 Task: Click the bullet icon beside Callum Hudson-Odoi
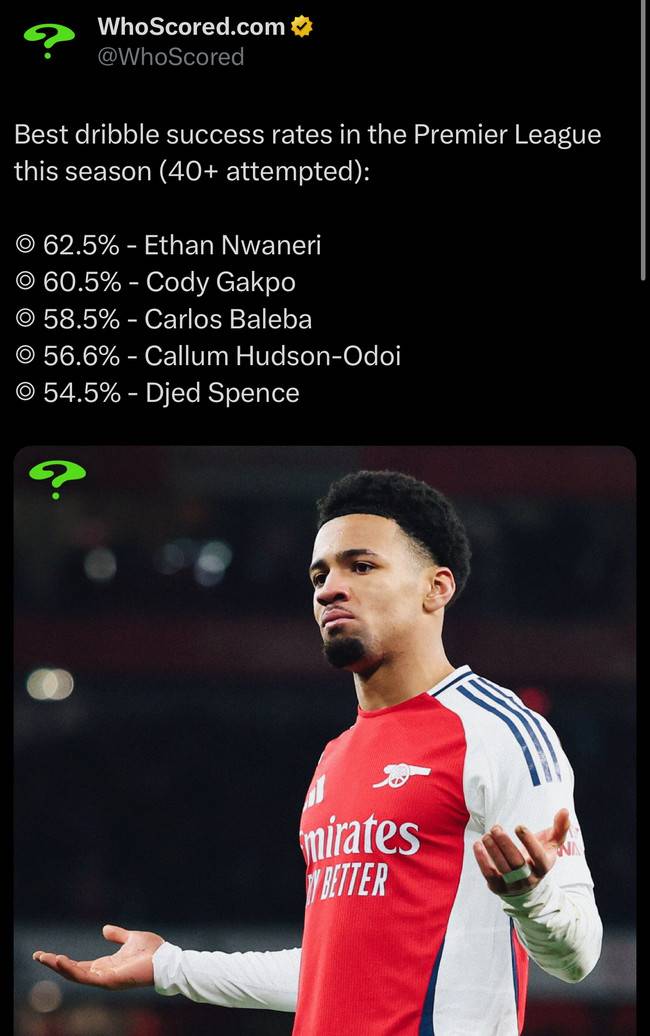[x=26, y=356]
